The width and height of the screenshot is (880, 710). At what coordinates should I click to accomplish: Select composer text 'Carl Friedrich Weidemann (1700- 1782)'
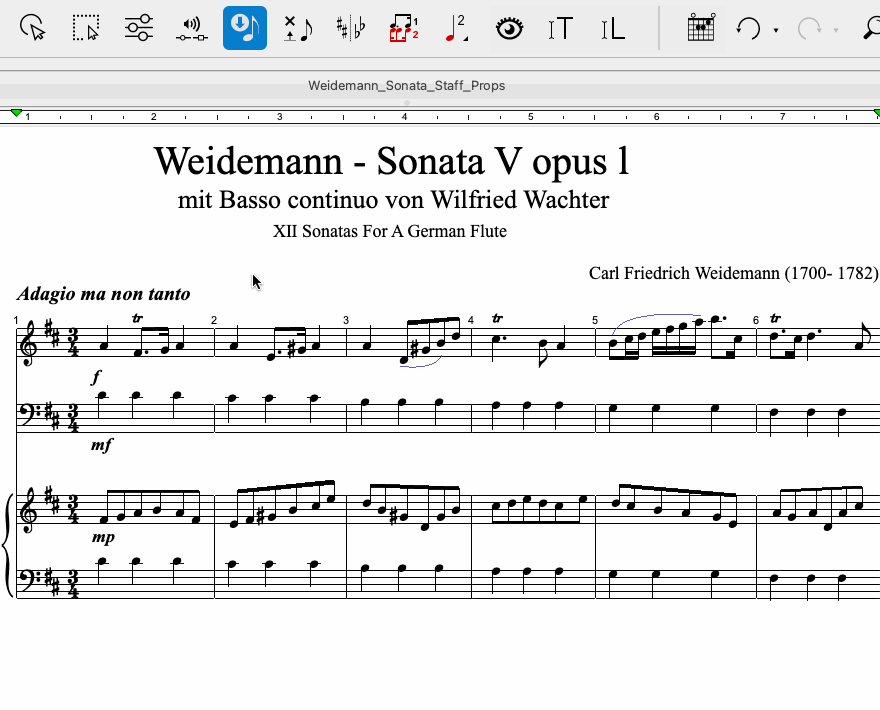click(x=733, y=273)
